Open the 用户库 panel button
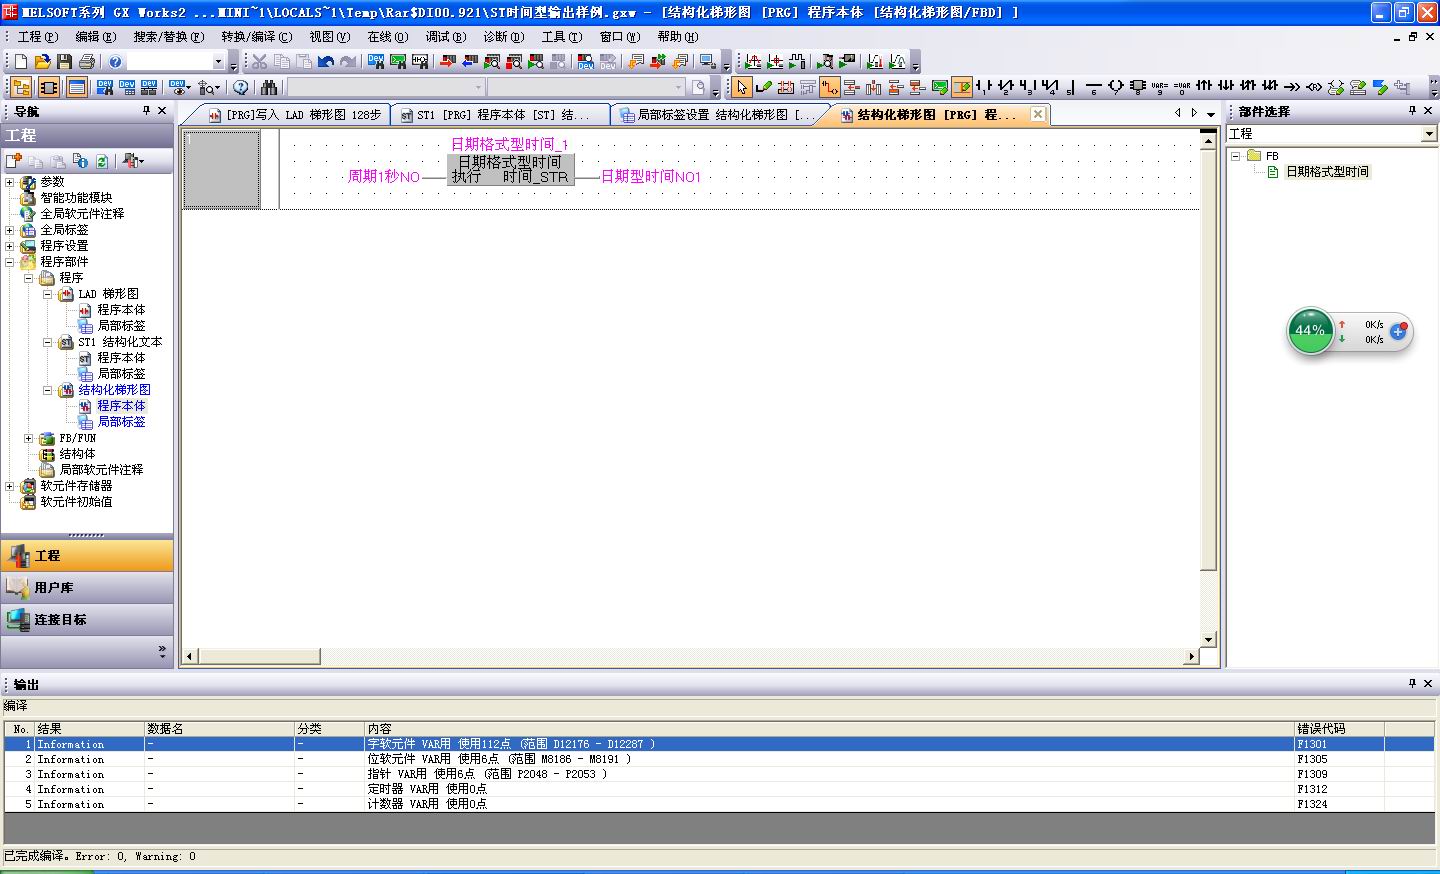 point(86,588)
